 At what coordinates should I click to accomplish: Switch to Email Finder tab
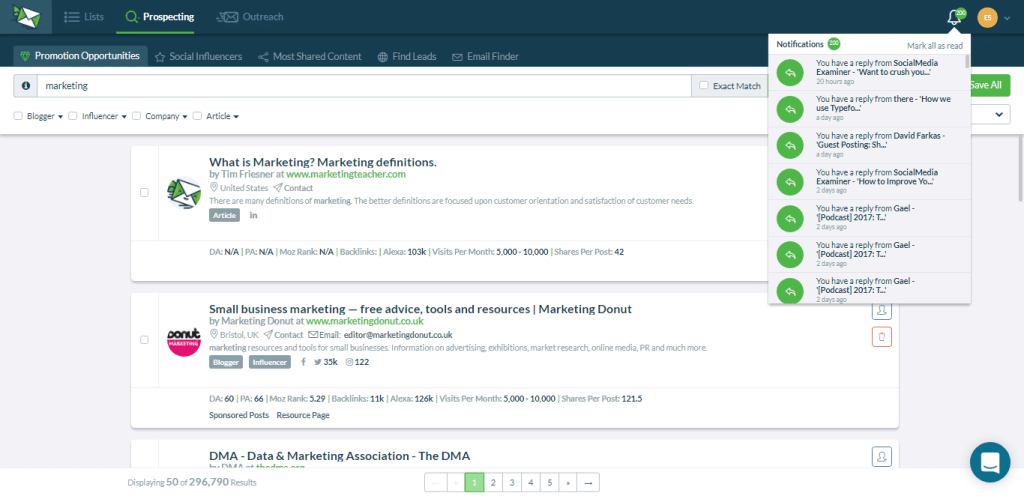[485, 57]
